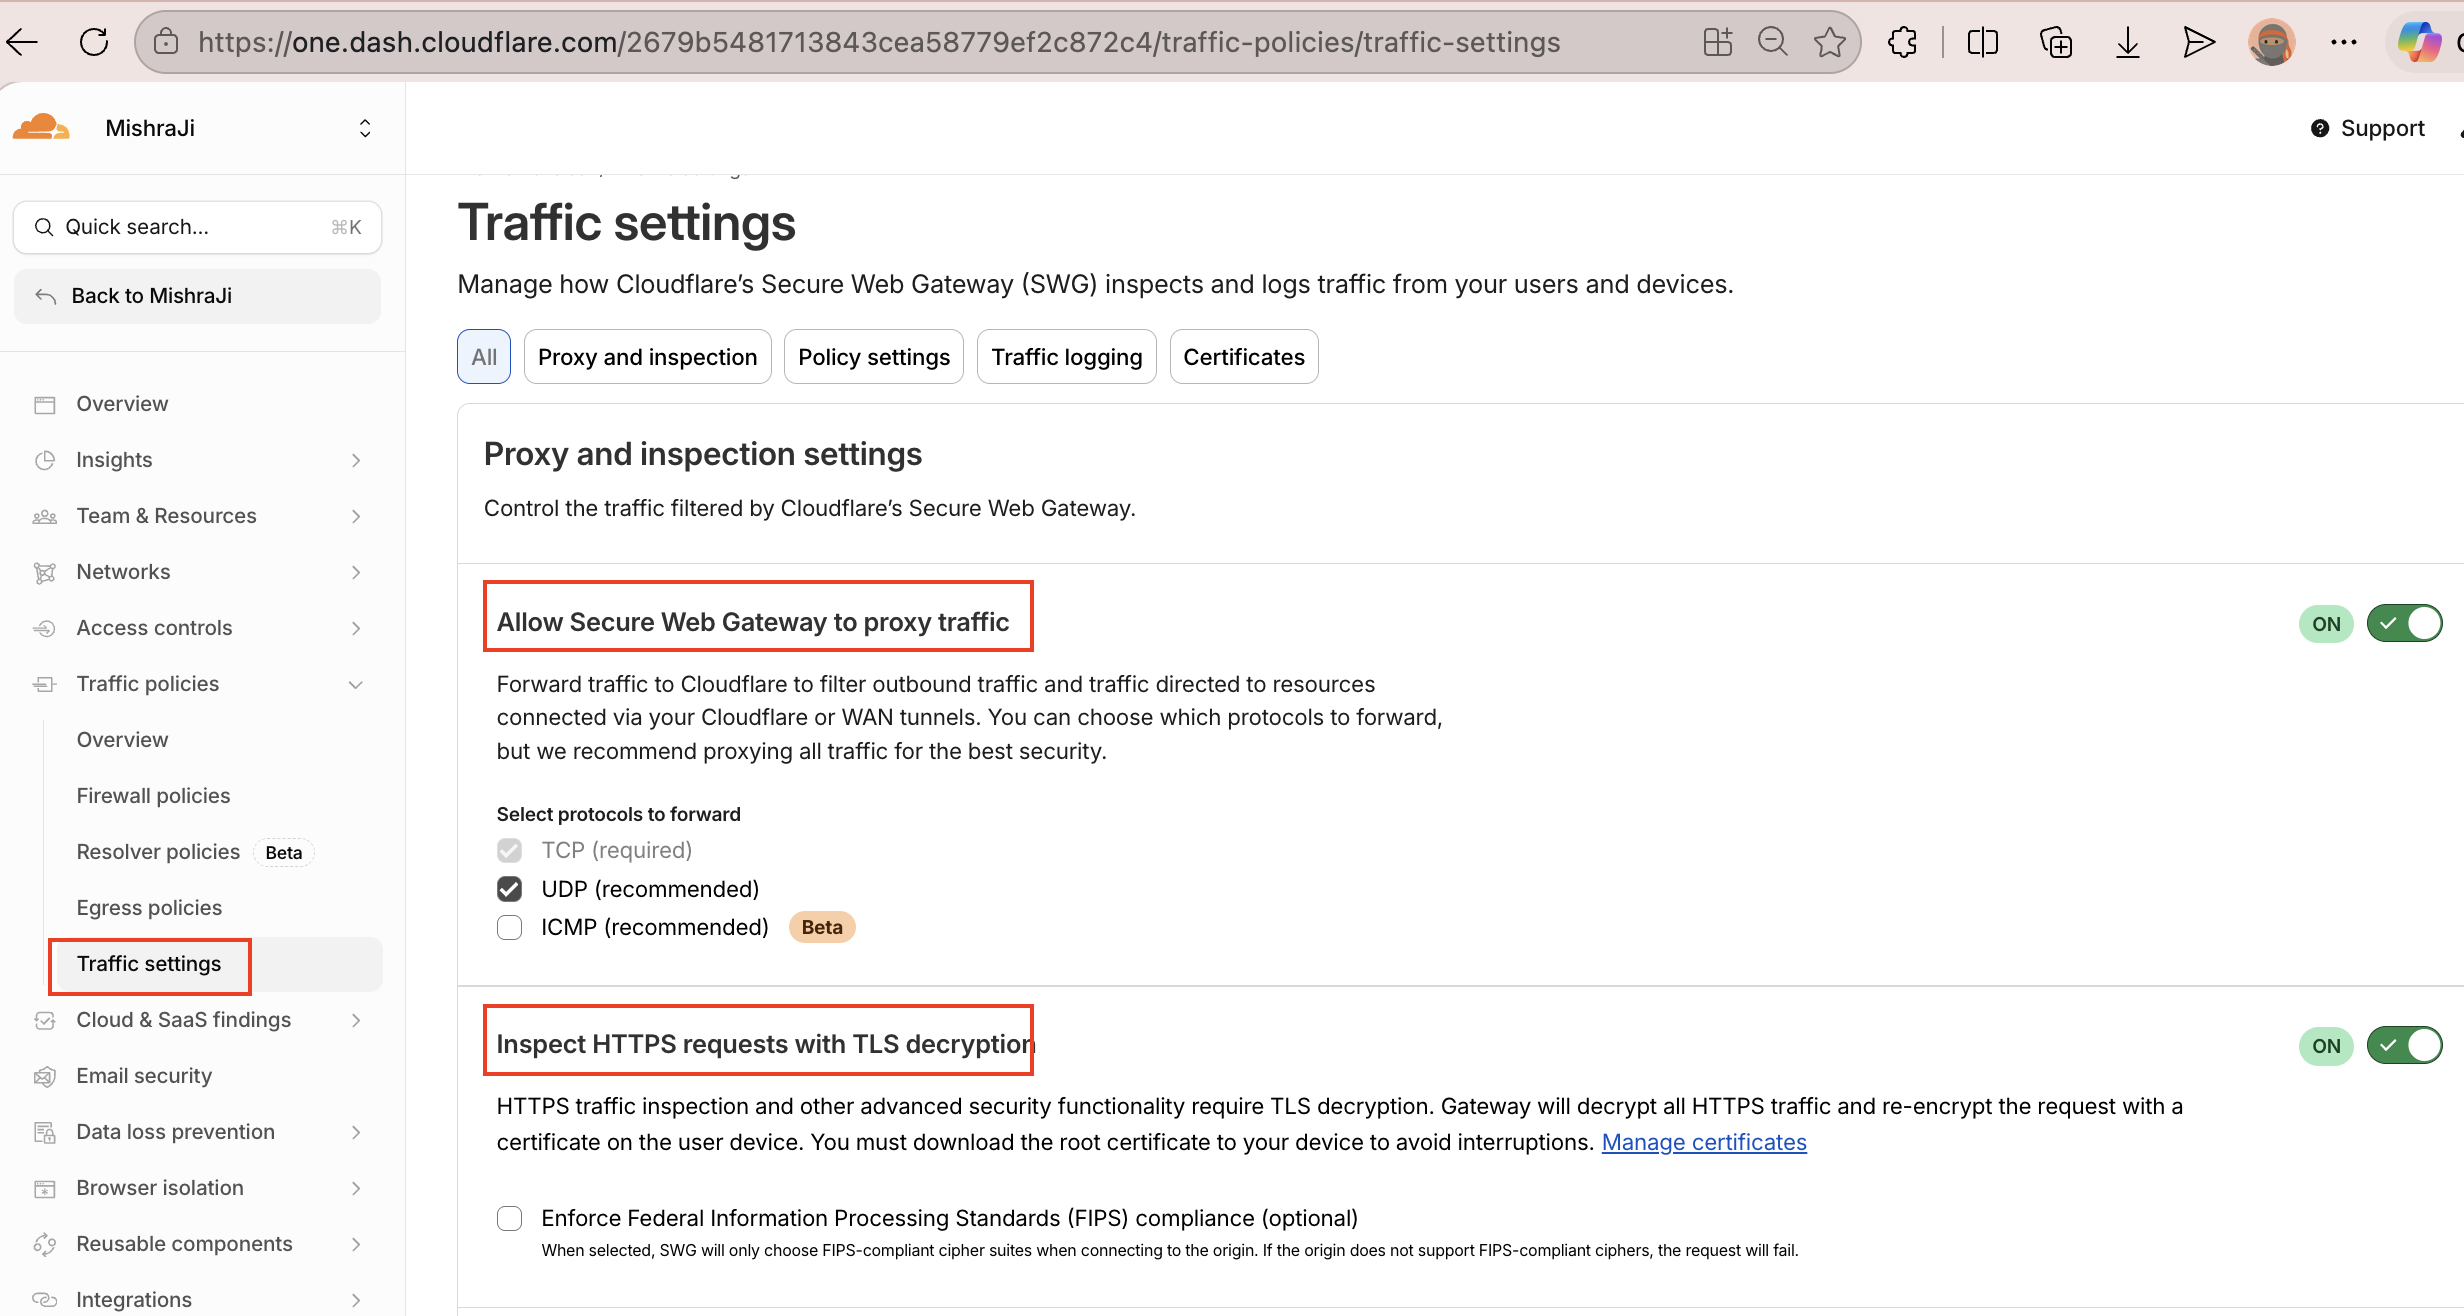Open the Manage certificates link
This screenshot has height=1316, width=2464.
click(1704, 1142)
